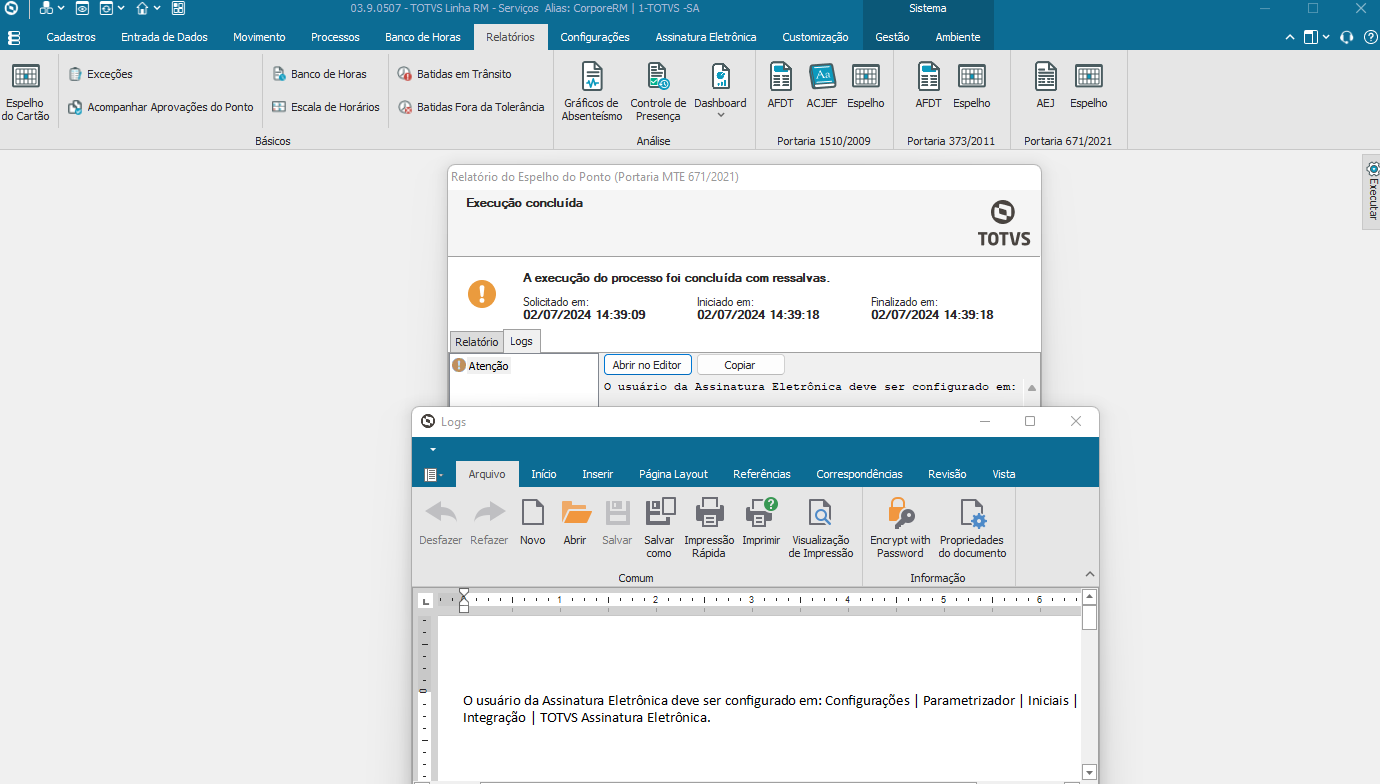Open Espelho under Portaria 373/2011
Screen dimensions: 1380x784
(972, 86)
